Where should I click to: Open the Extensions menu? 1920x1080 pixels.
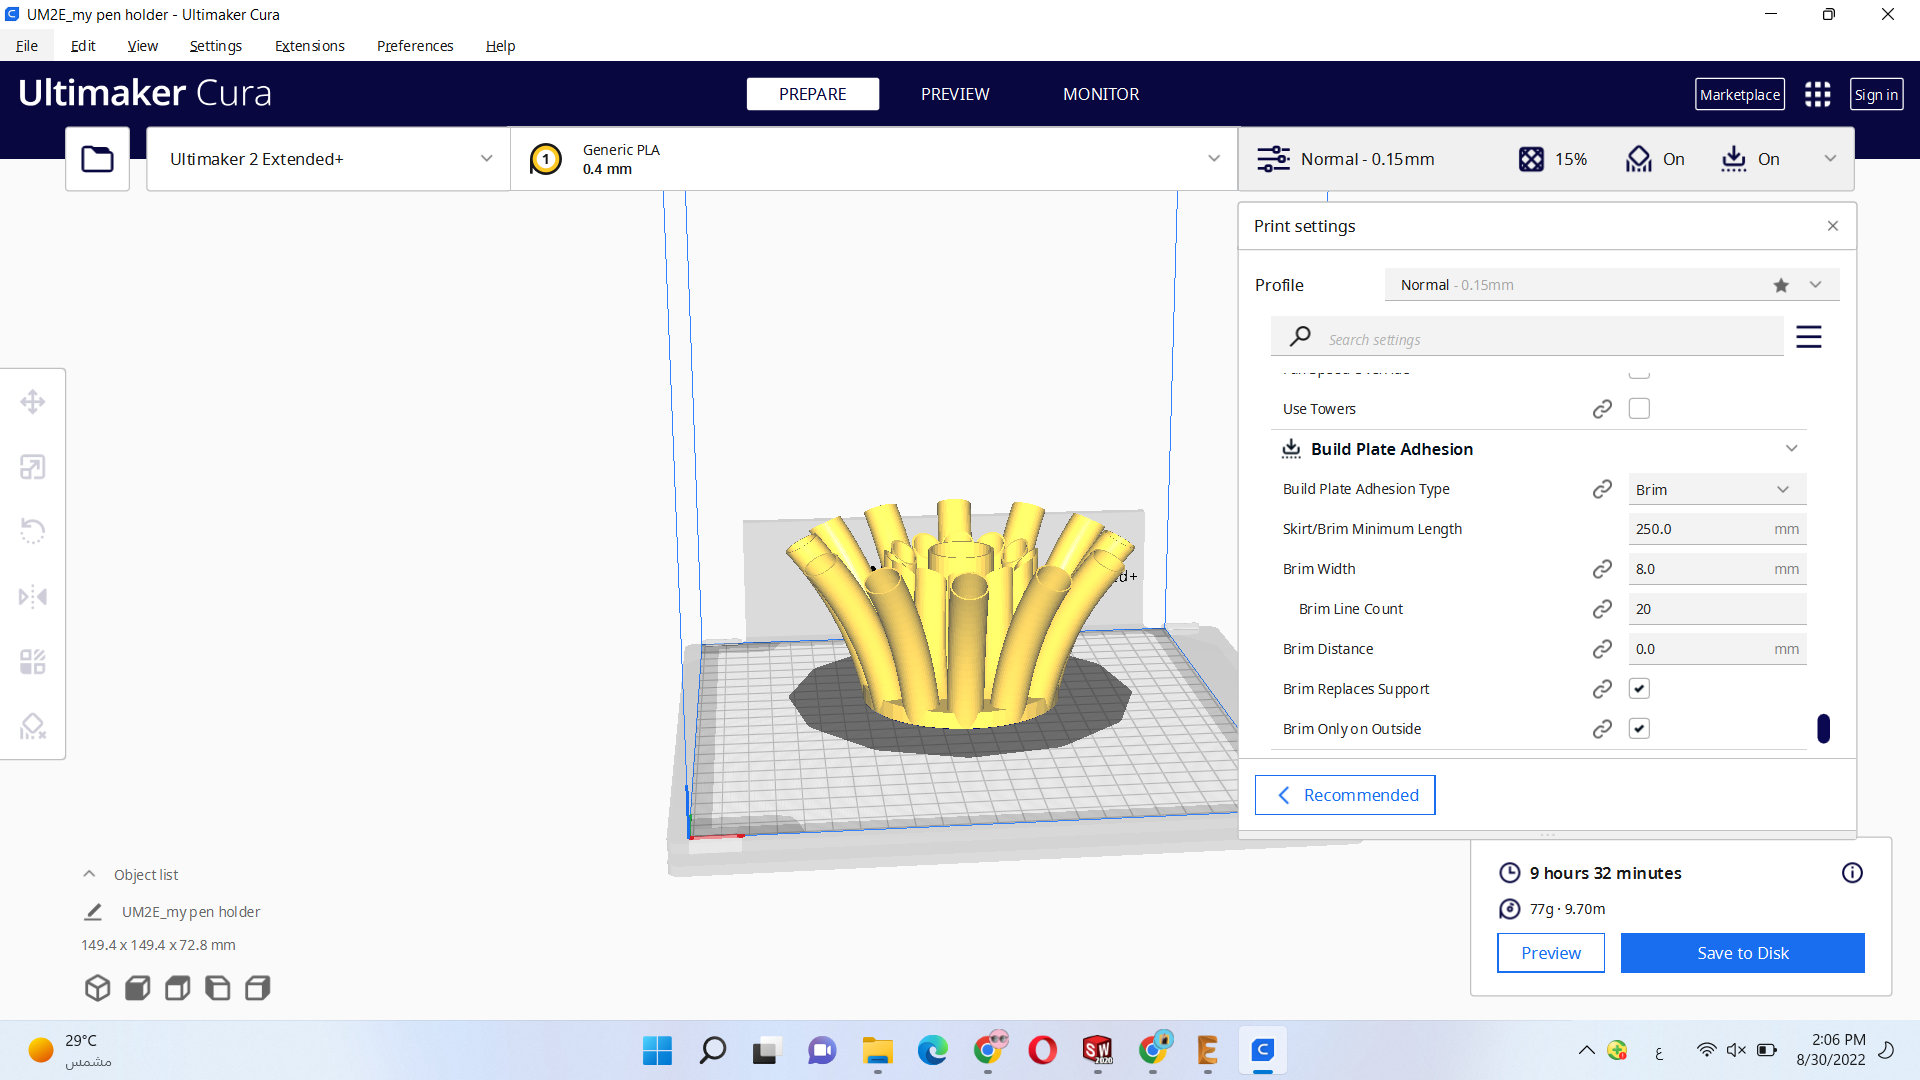309,46
